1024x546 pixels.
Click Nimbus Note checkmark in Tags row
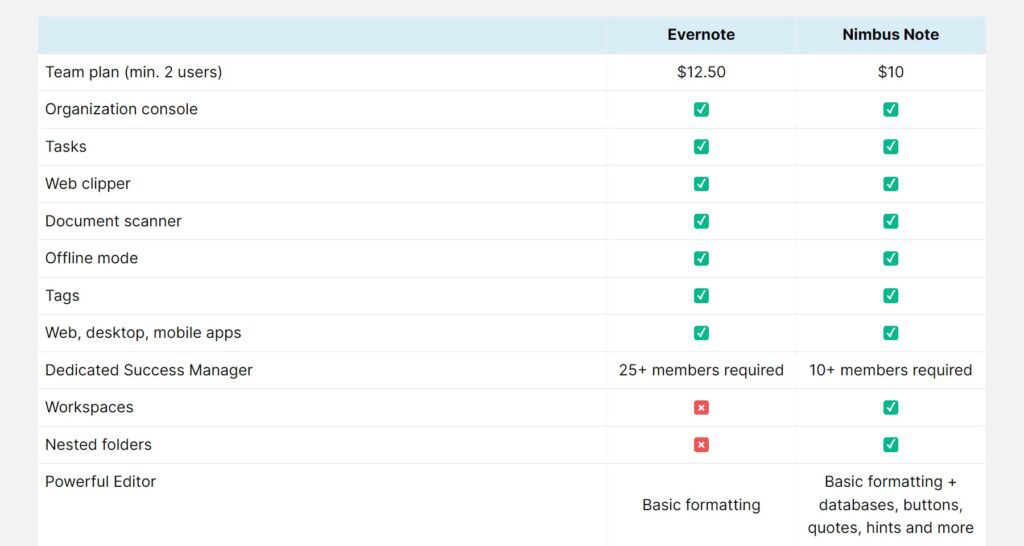[890, 295]
